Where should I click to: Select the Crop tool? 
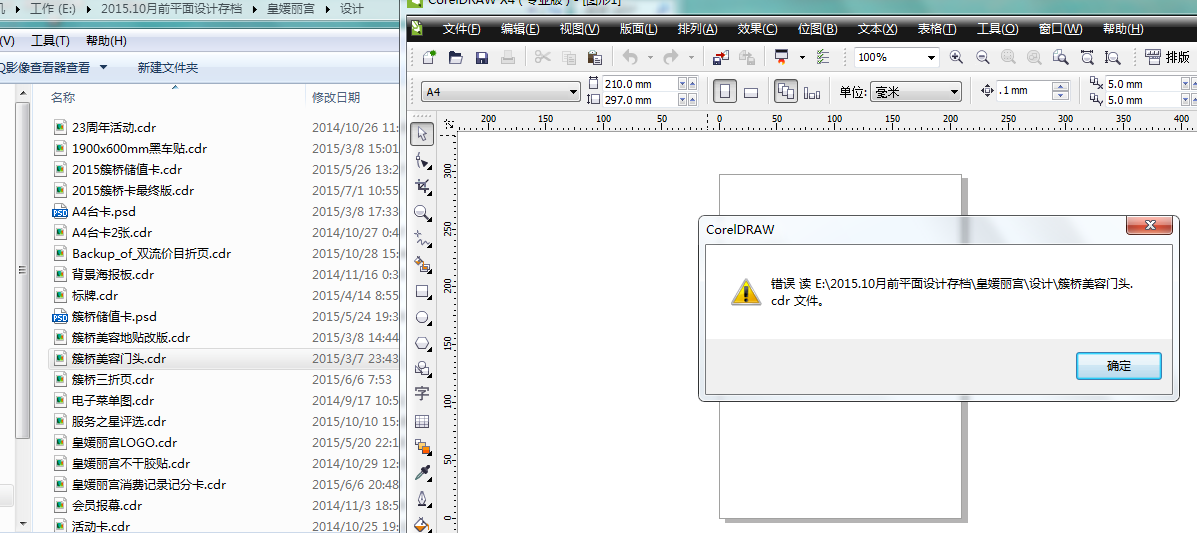422,186
